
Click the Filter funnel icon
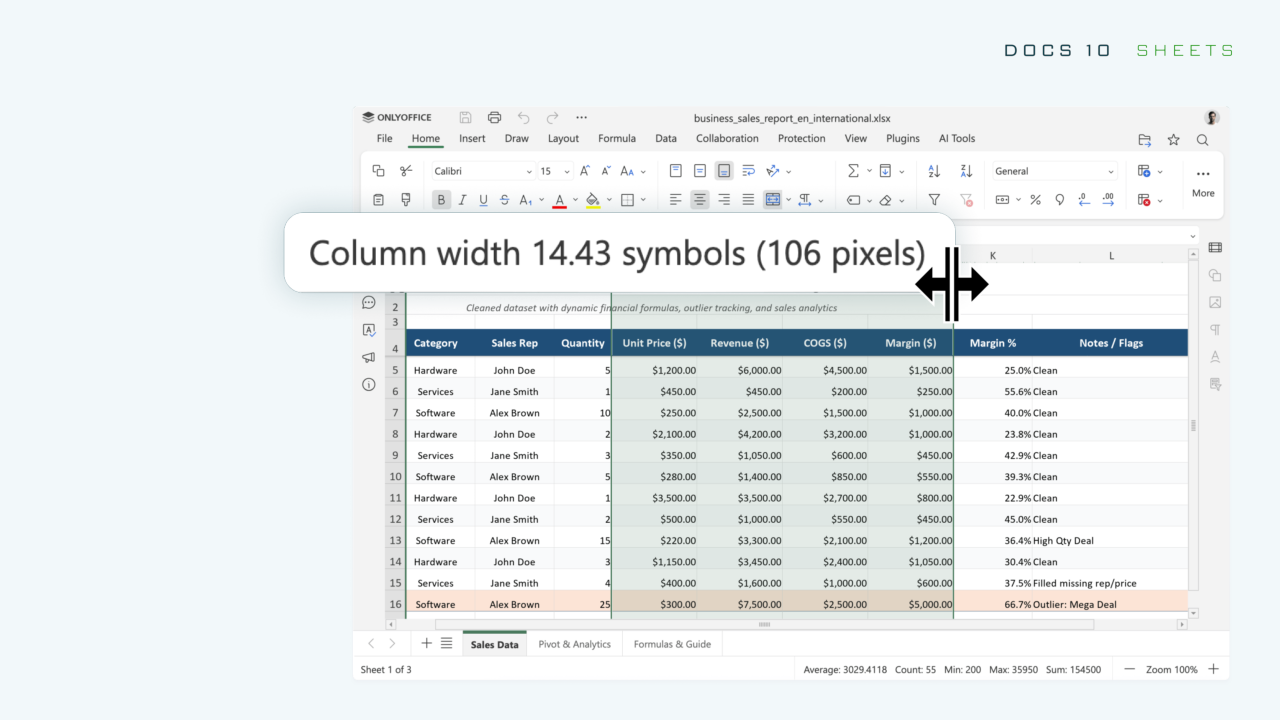tap(934, 200)
